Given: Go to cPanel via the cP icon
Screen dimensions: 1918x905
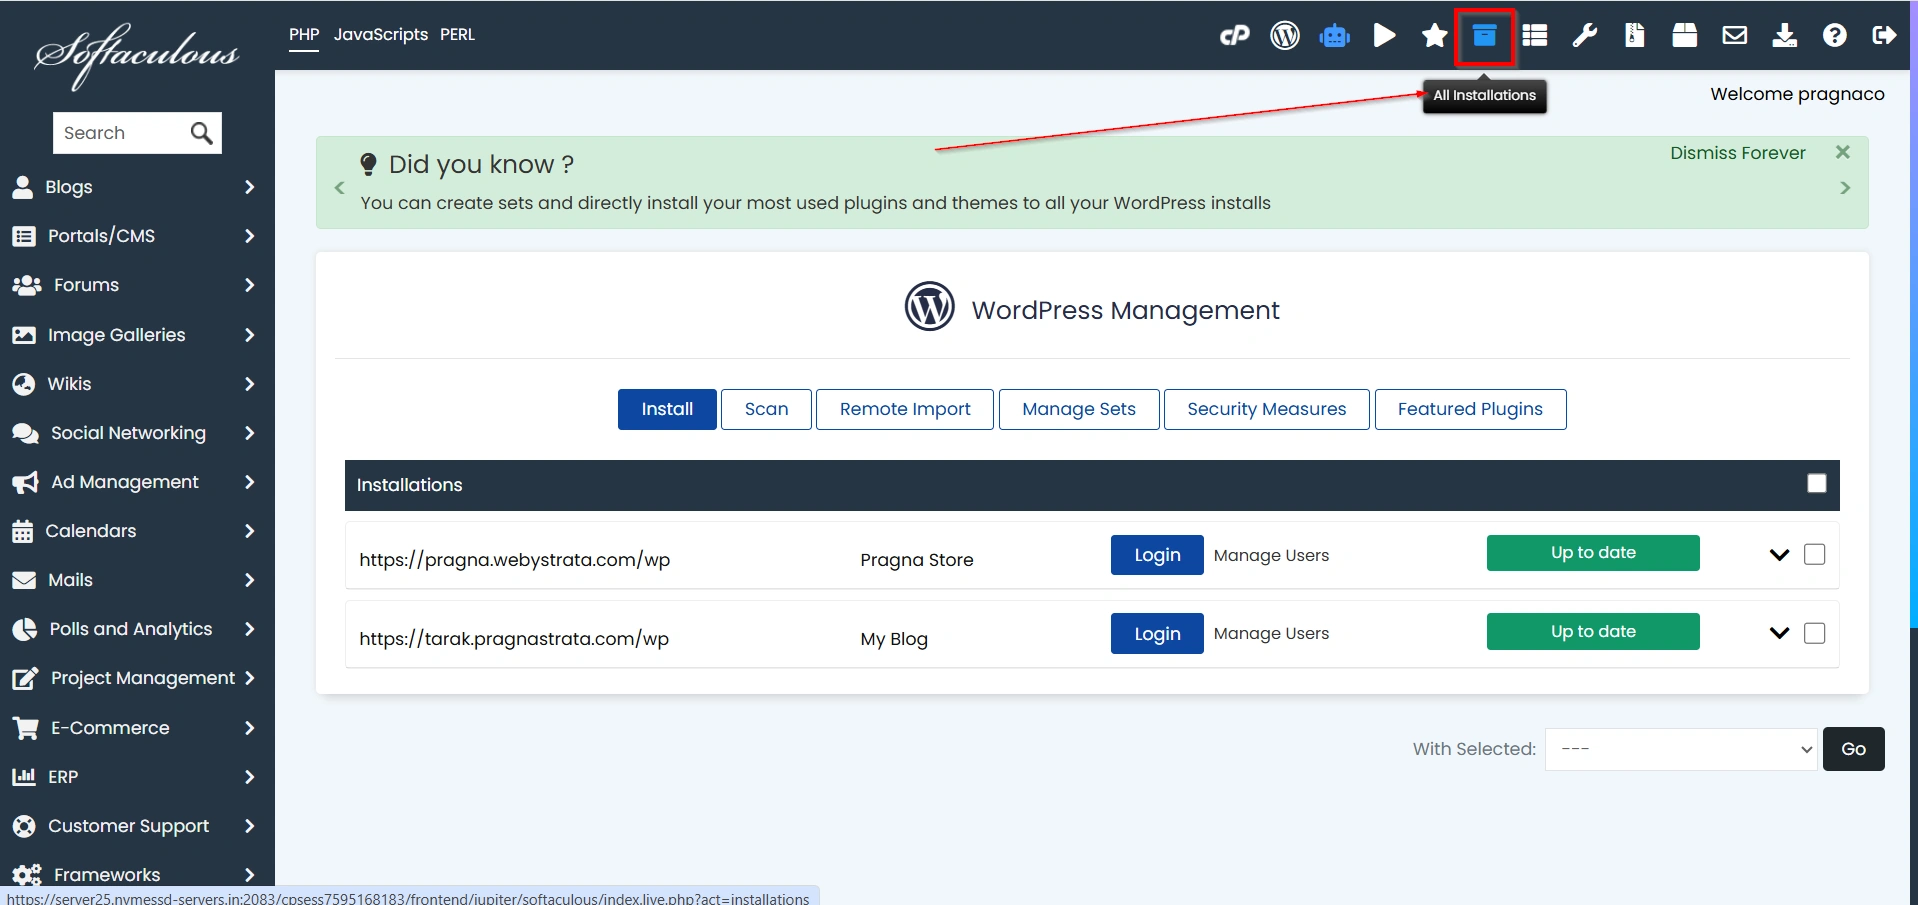Looking at the screenshot, I should click(x=1235, y=36).
